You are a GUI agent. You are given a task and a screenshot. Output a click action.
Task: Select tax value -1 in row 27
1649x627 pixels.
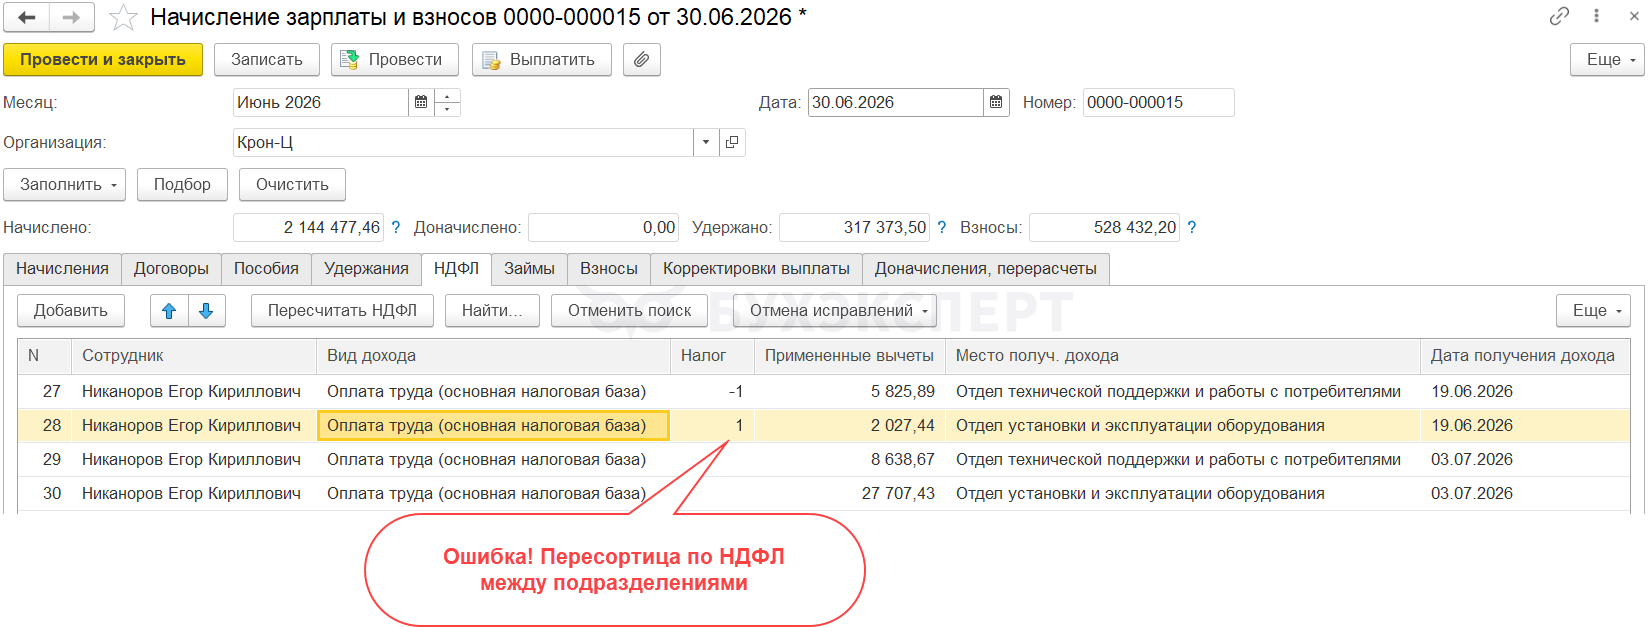(712, 392)
